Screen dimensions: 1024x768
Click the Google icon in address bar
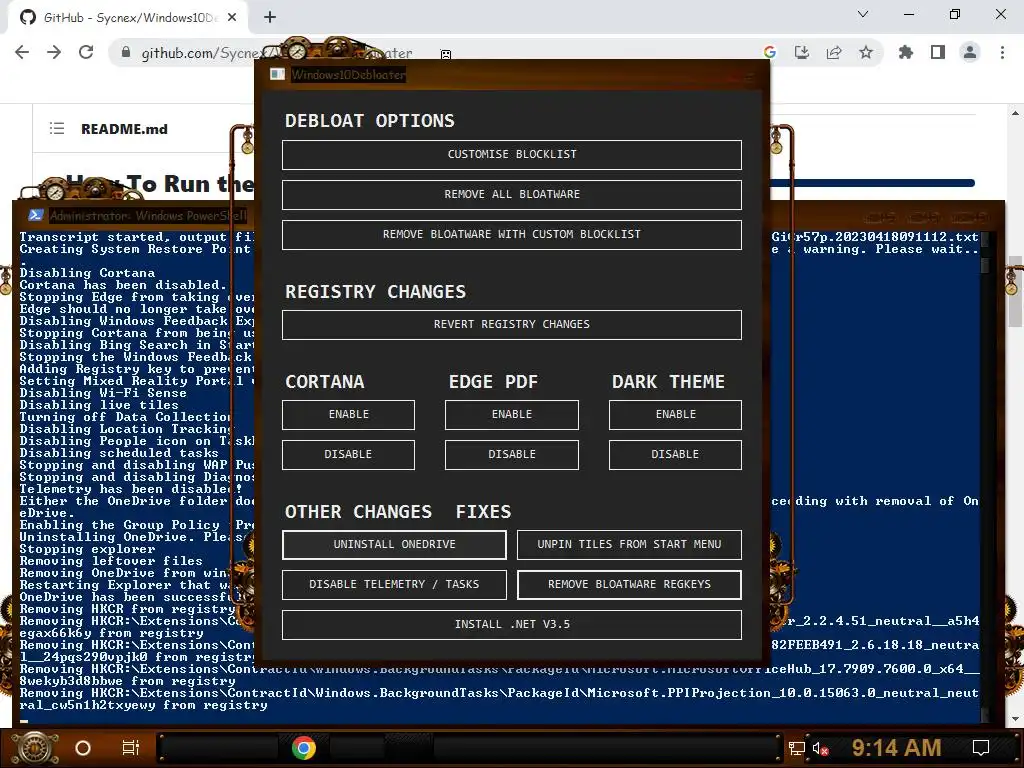(770, 52)
